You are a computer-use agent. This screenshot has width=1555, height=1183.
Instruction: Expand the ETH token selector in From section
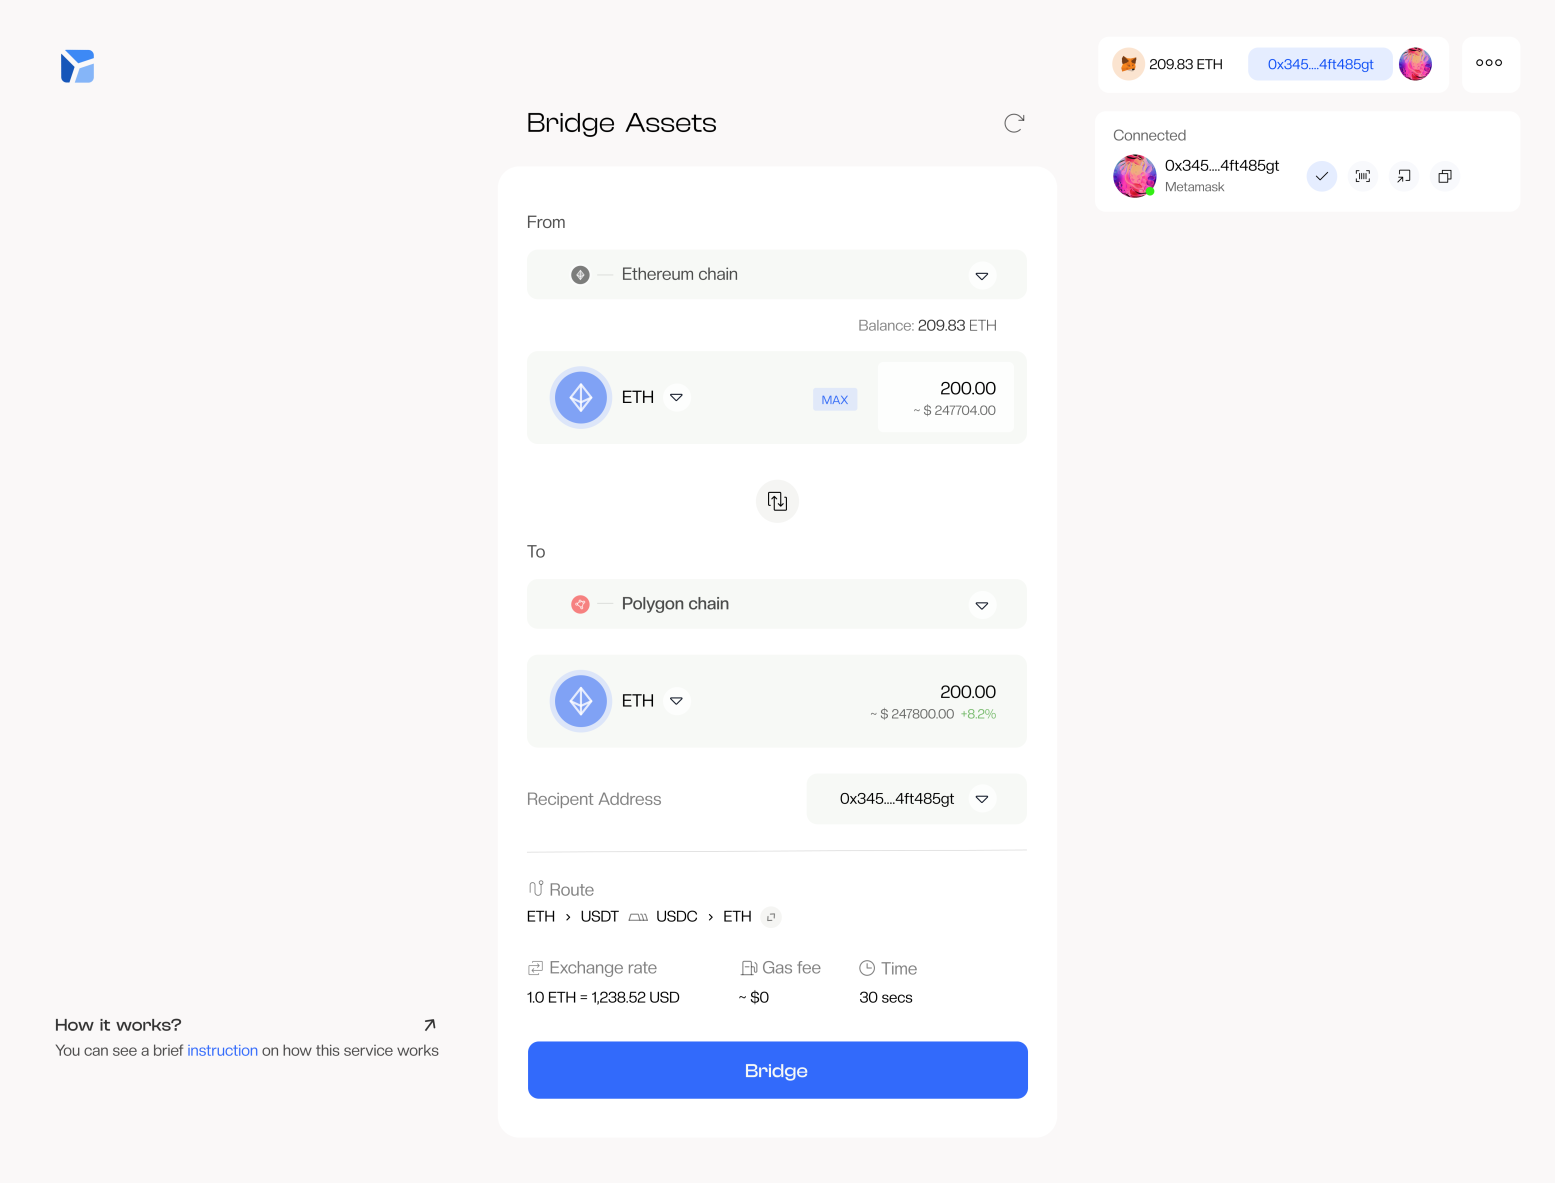[676, 397]
